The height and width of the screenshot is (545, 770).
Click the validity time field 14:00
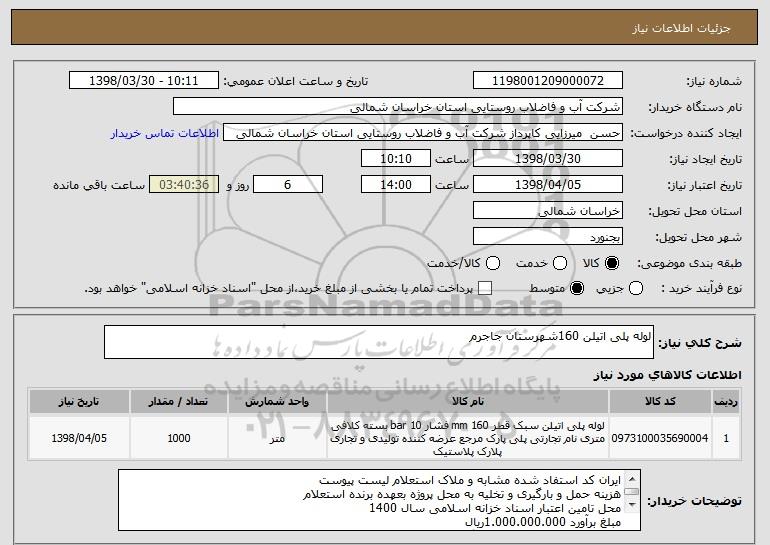click(396, 185)
